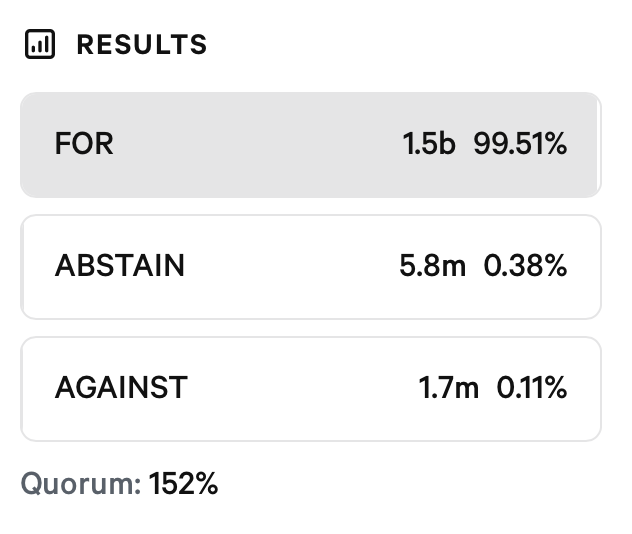The width and height of the screenshot is (632, 534).
Task: Click the ABSTAIN option label
Action: [120, 266]
